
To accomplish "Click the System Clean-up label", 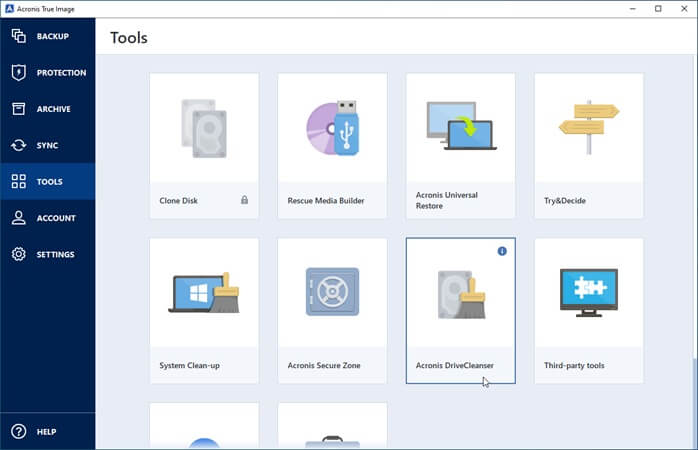I will pos(190,365).
